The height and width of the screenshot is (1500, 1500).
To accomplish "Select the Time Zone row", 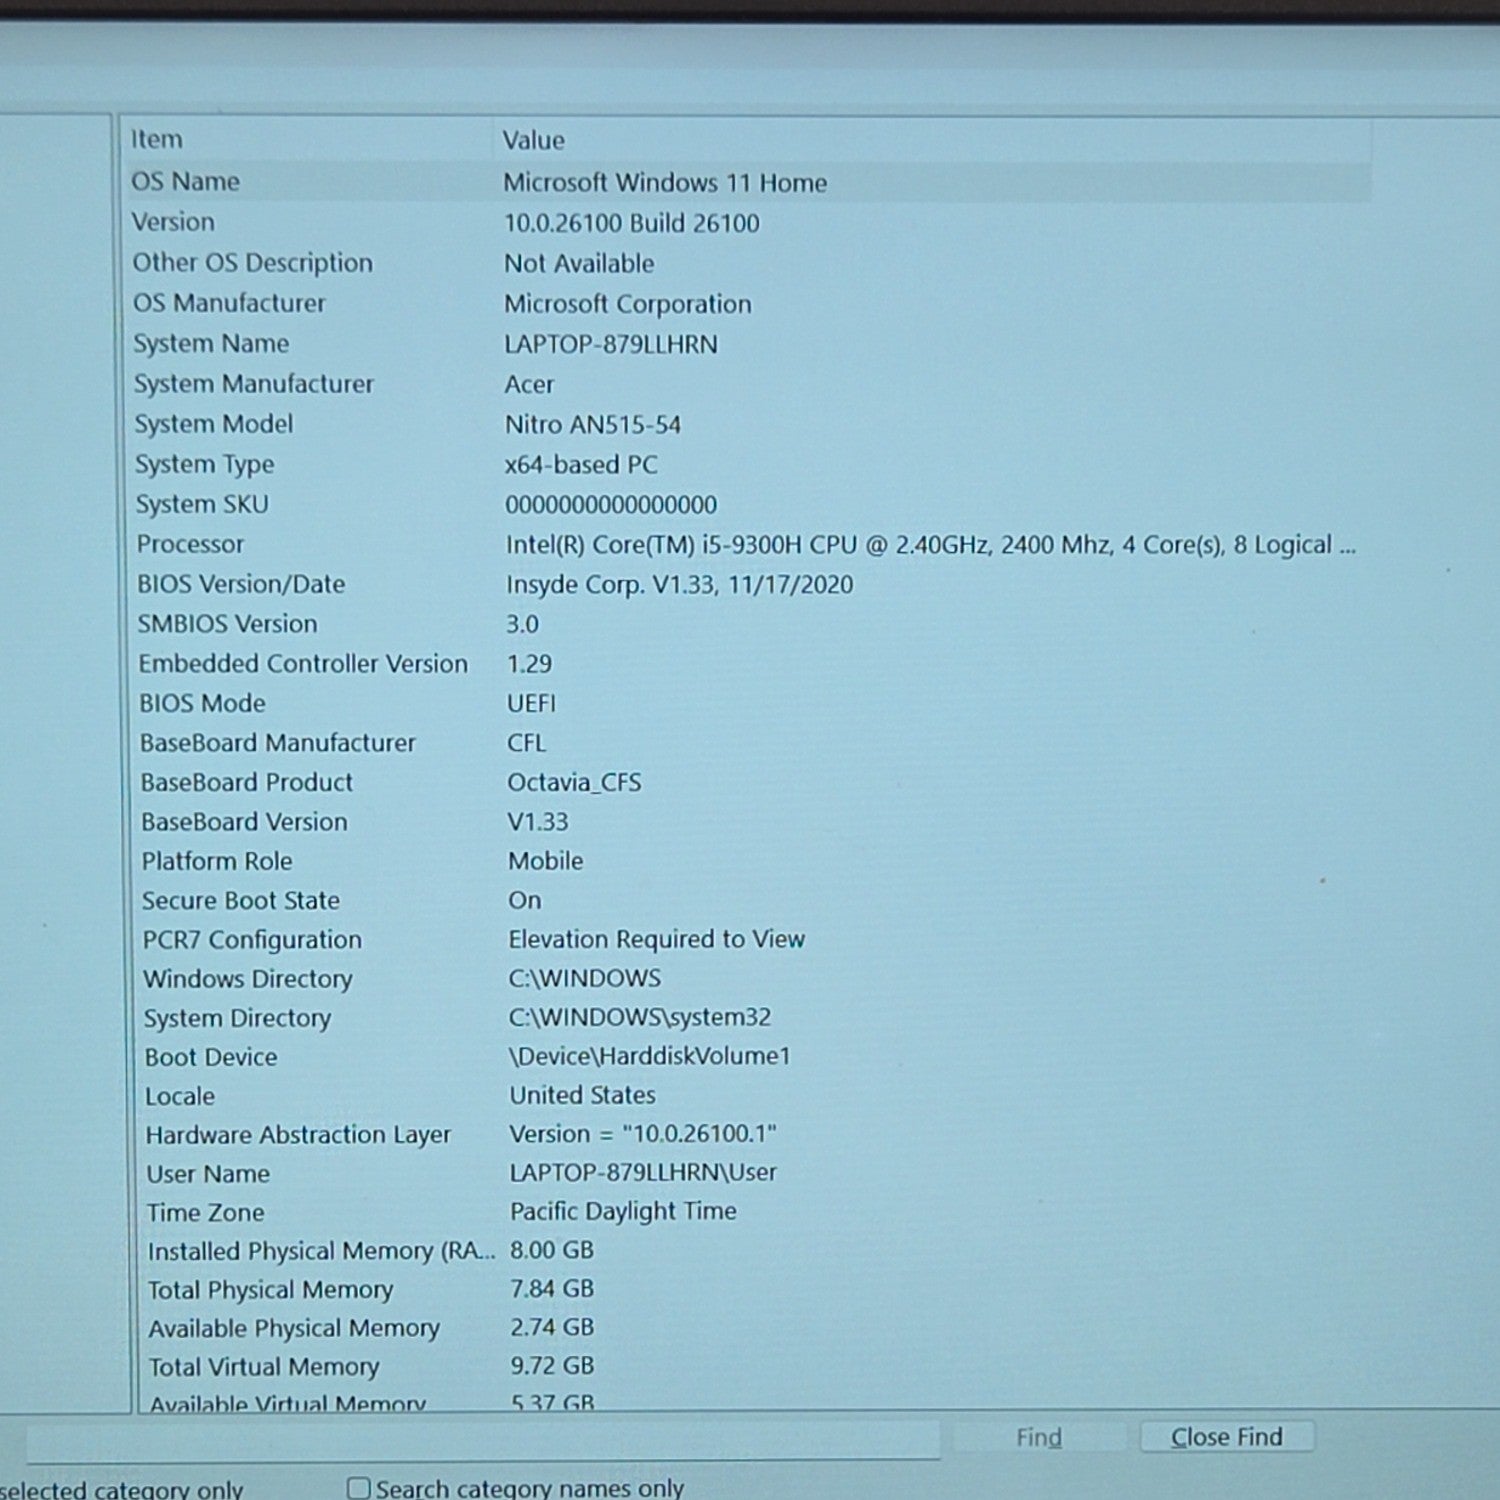I will (750, 1212).
